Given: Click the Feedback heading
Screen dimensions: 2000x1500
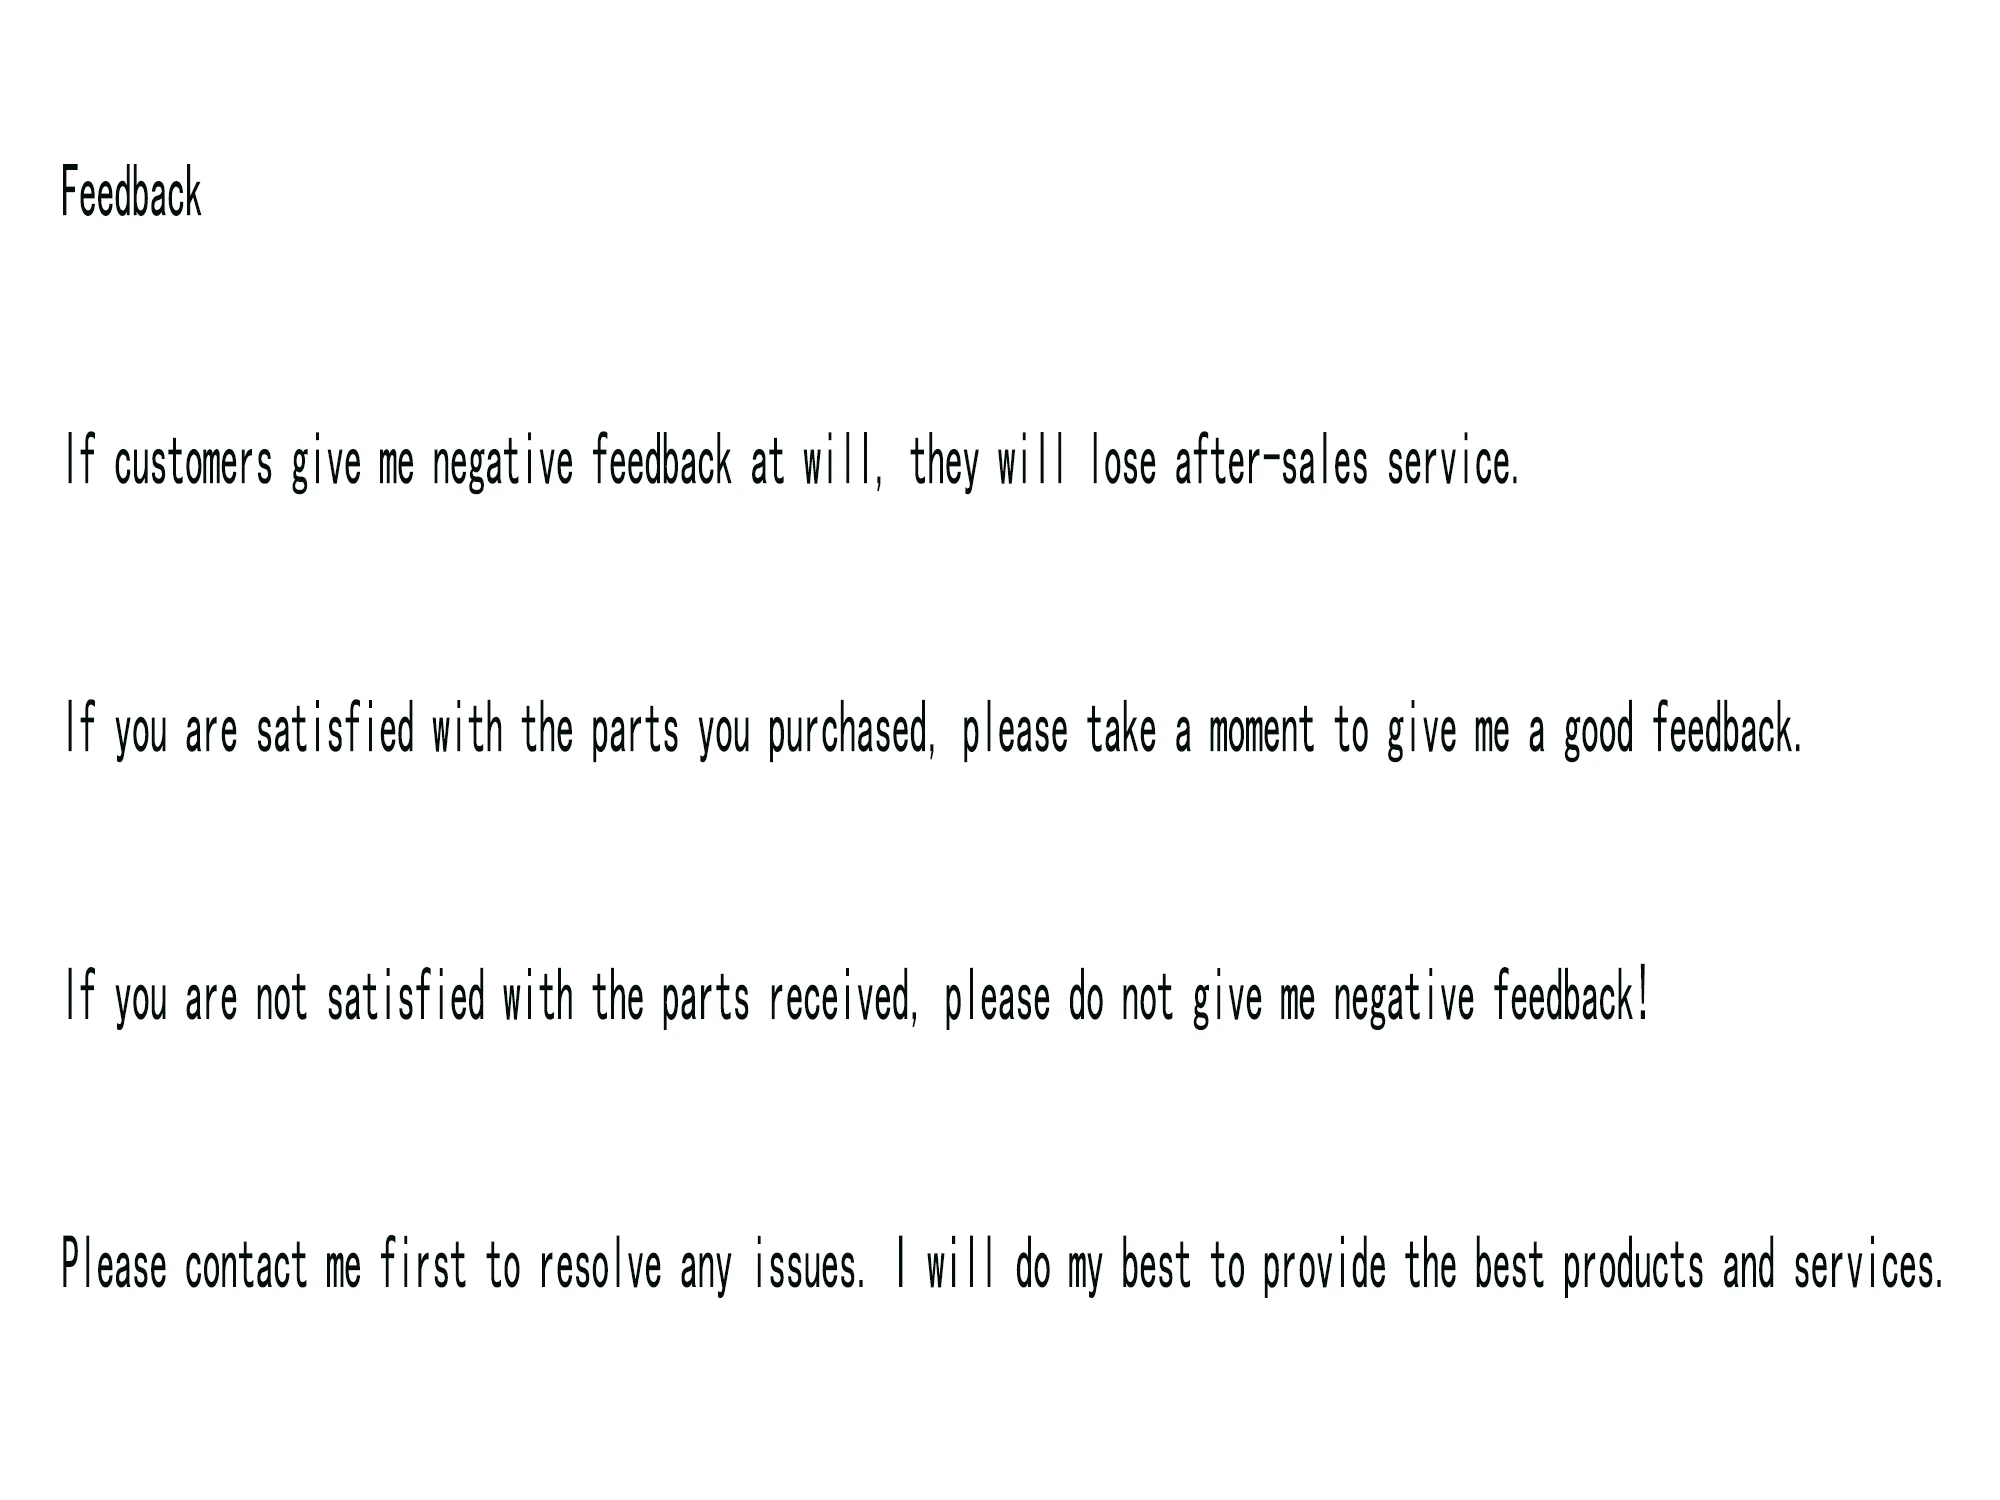Looking at the screenshot, I should [x=131, y=193].
